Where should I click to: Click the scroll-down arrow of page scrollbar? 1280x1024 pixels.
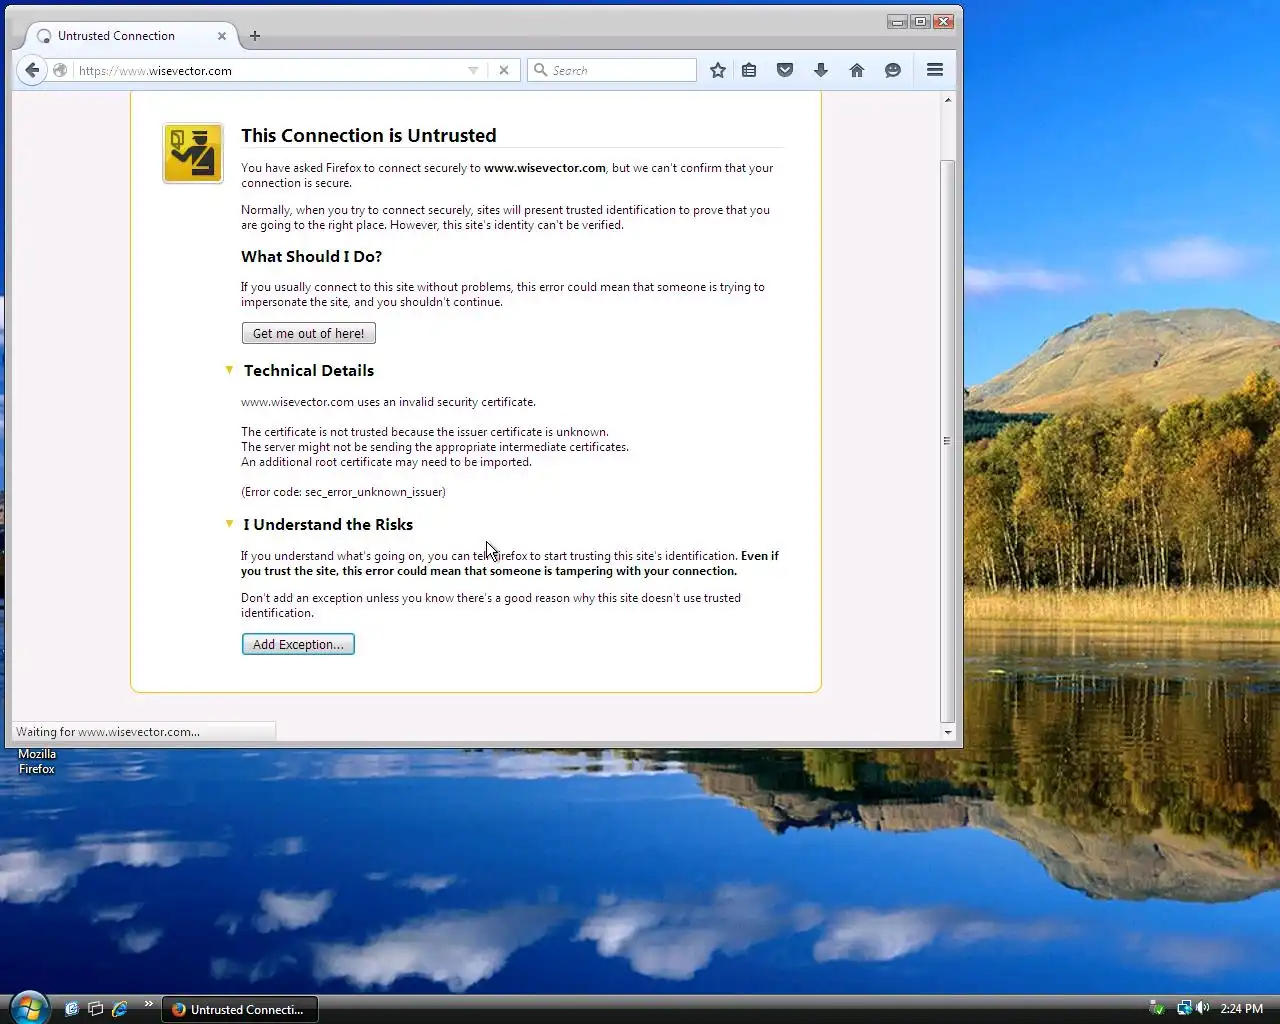pos(948,732)
